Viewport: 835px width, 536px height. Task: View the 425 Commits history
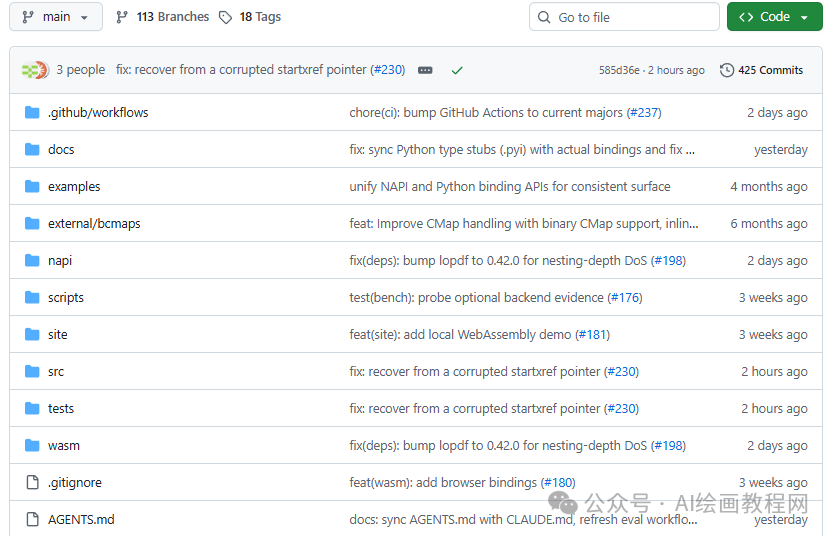pos(770,70)
